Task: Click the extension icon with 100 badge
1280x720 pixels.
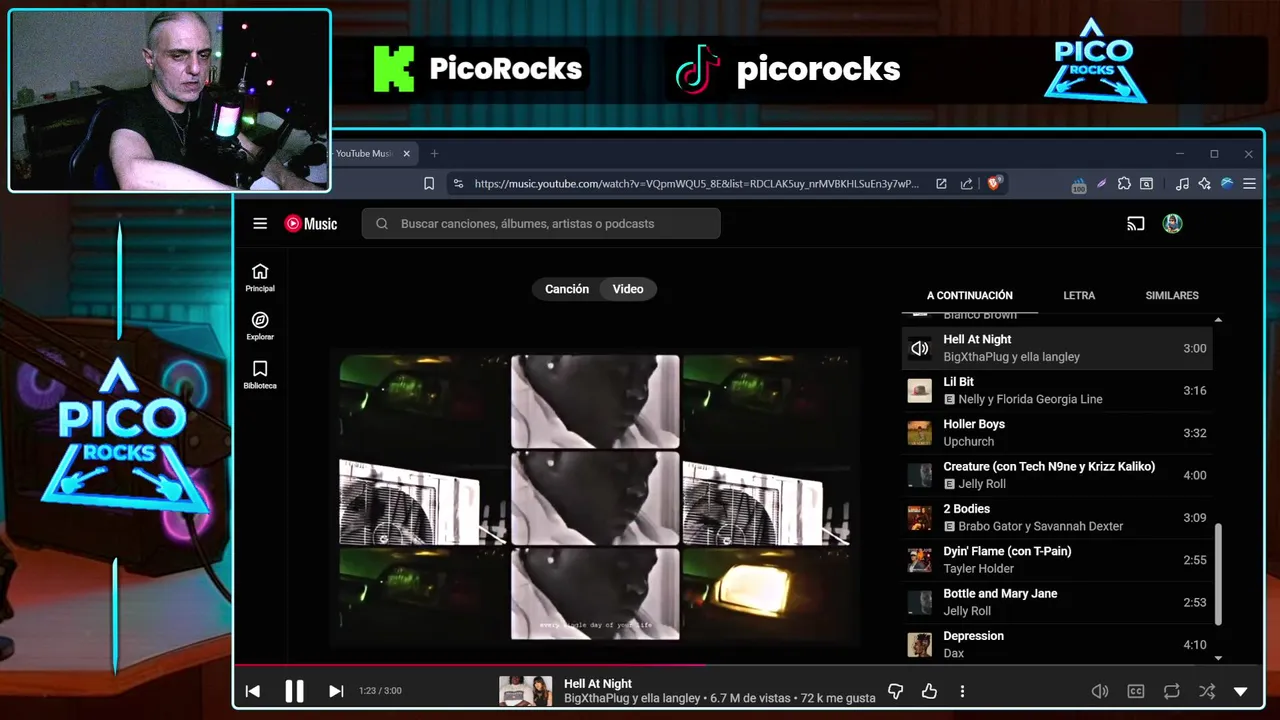Action: tap(1079, 185)
